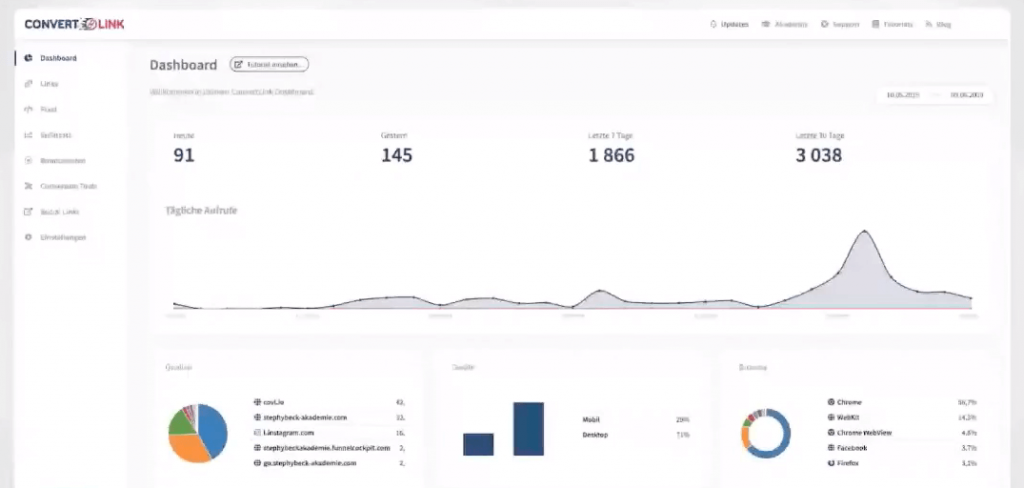Click the Chrome browser icon in list
Image resolution: width=1024 pixels, height=488 pixels.
pos(831,401)
